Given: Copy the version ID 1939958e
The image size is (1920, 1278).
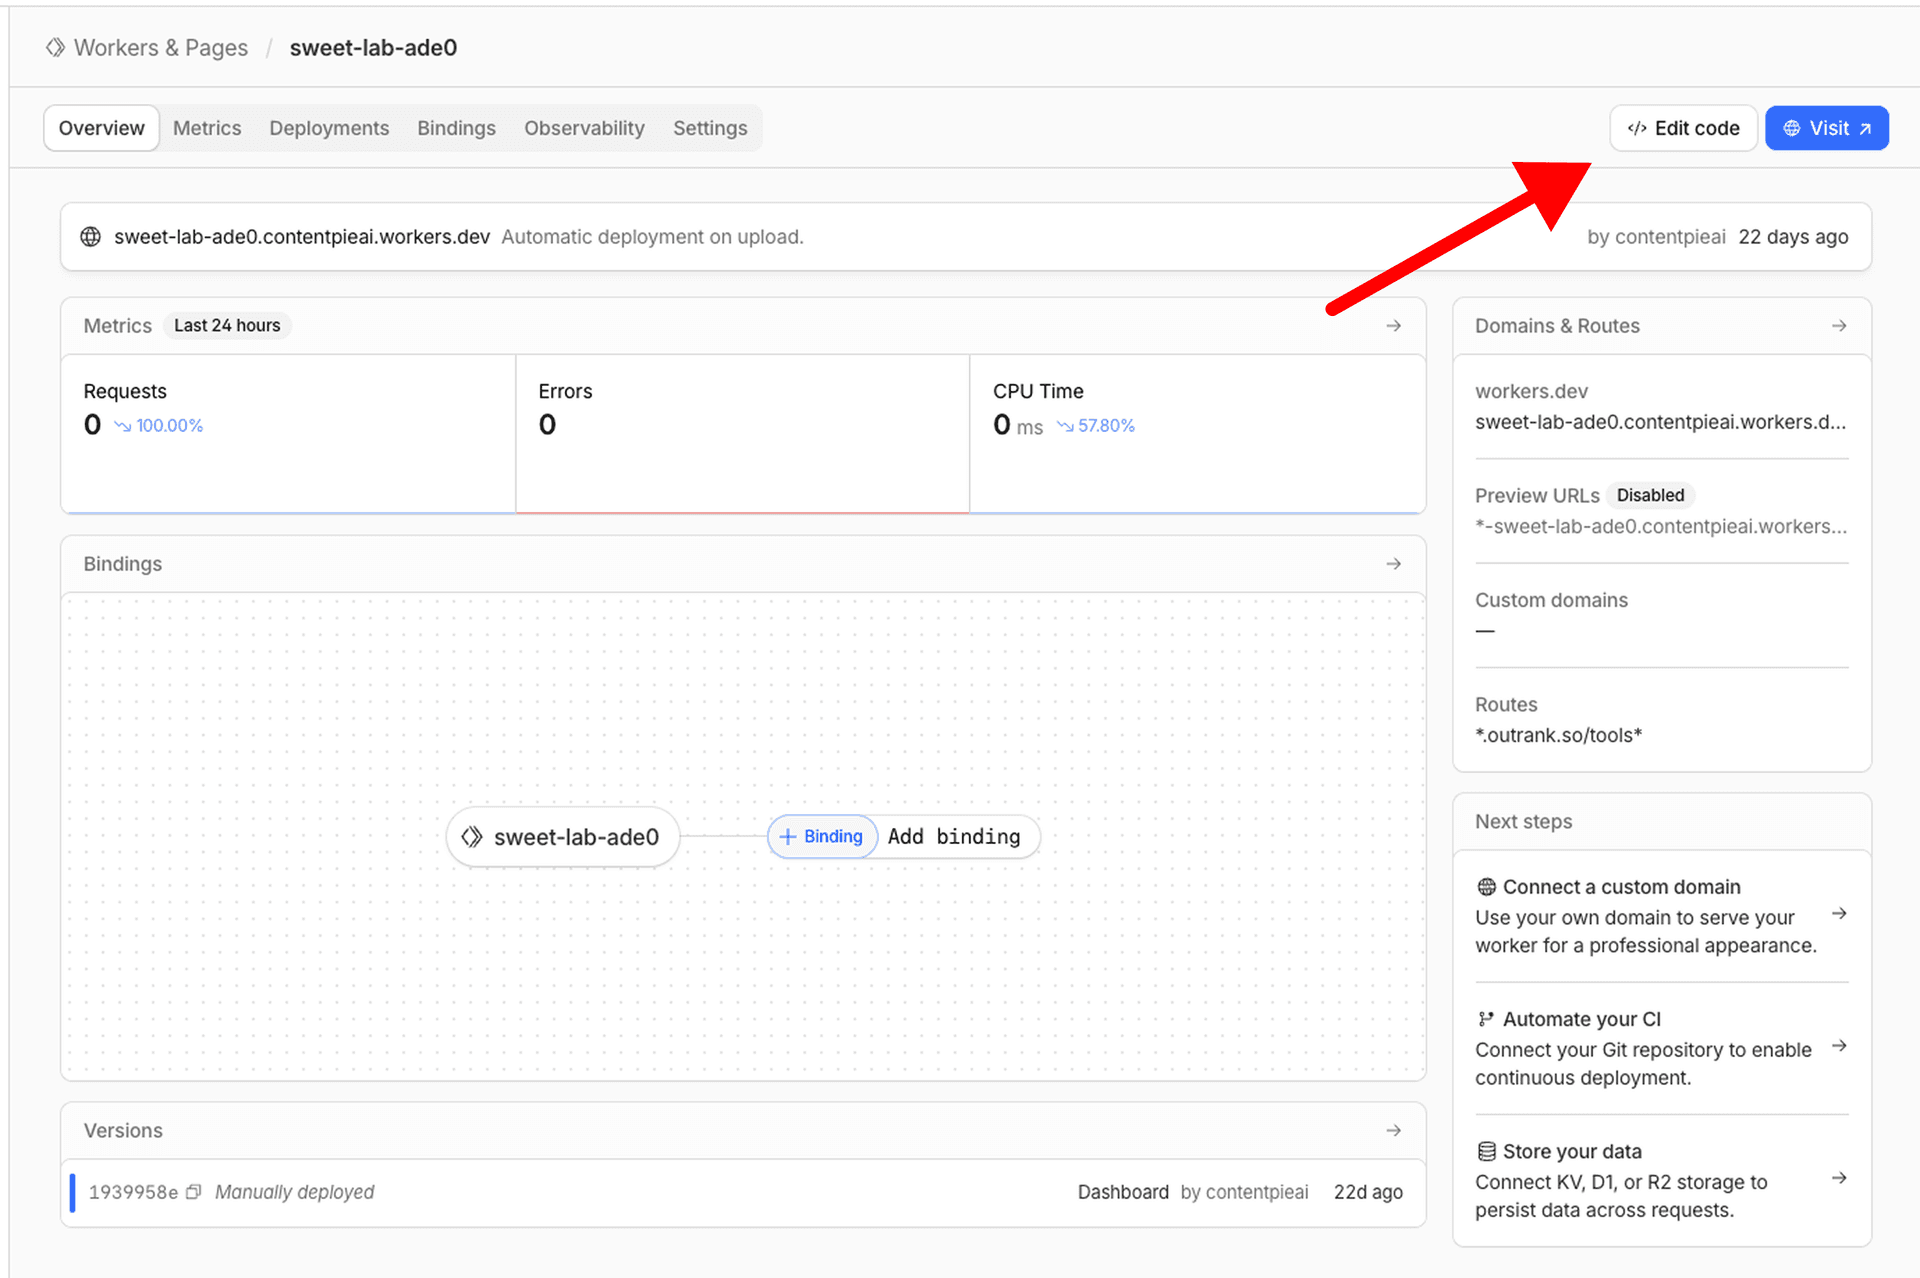Looking at the screenshot, I should click(194, 1192).
